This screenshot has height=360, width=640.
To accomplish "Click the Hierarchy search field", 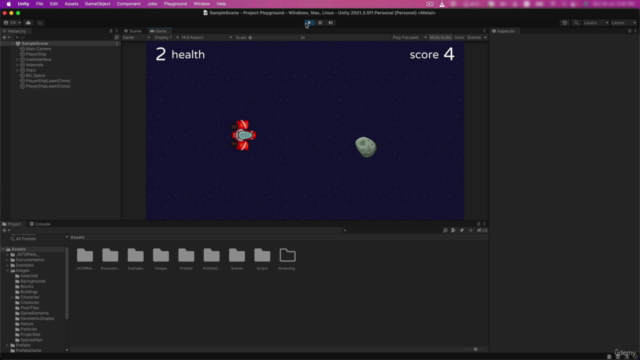I will pyautogui.click(x=63, y=38).
